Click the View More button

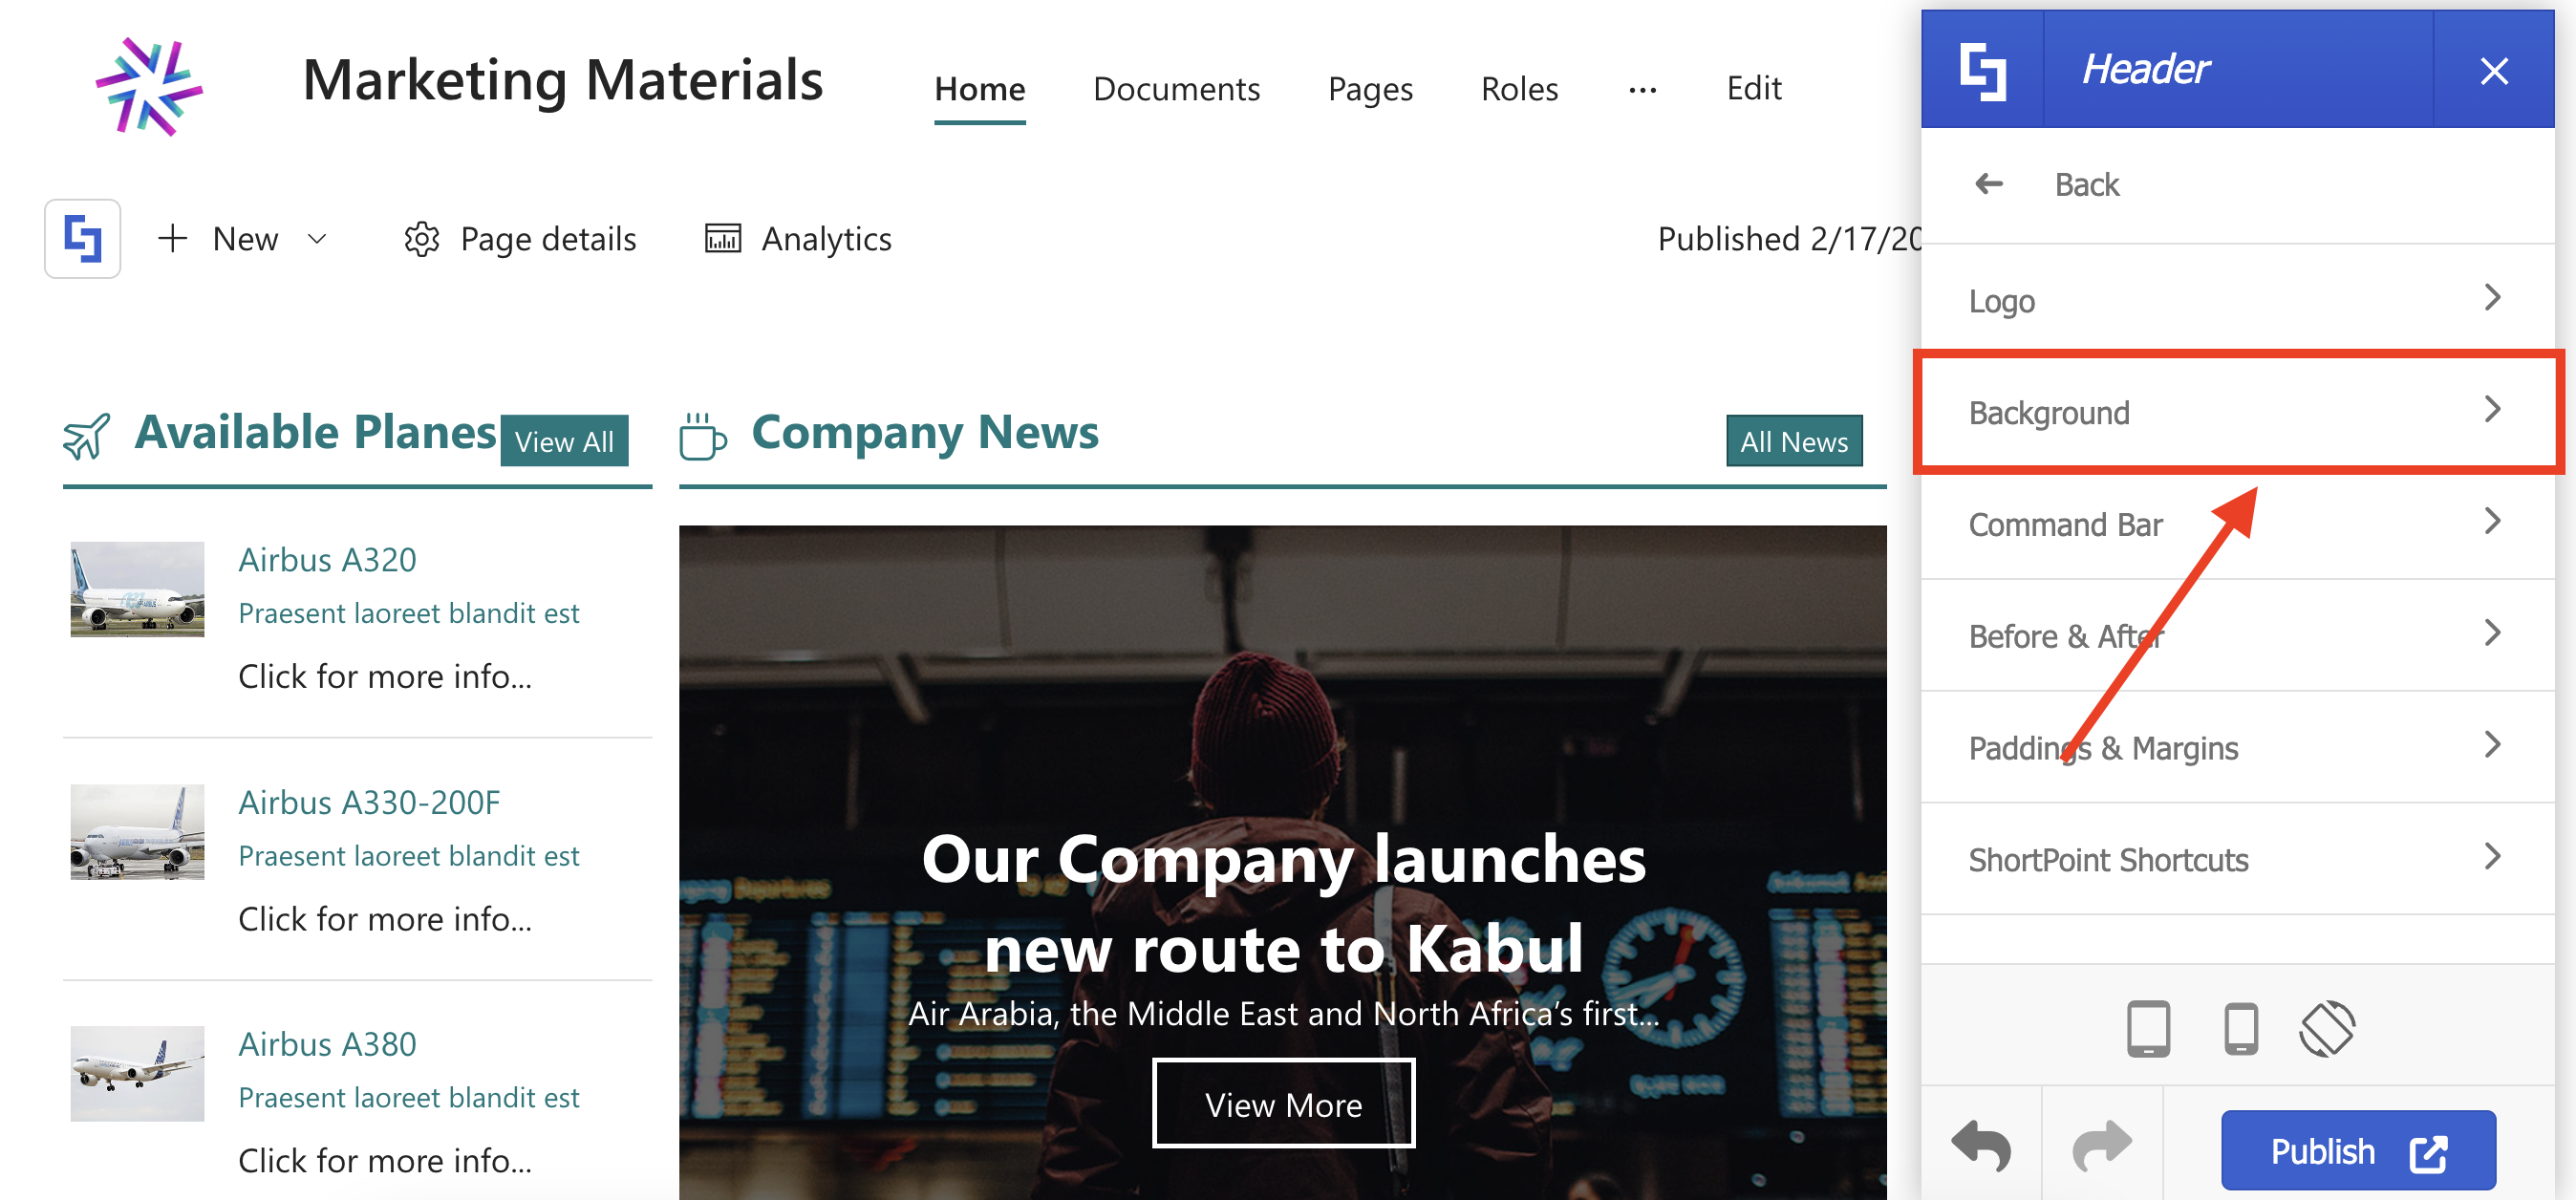pyautogui.click(x=1283, y=1104)
